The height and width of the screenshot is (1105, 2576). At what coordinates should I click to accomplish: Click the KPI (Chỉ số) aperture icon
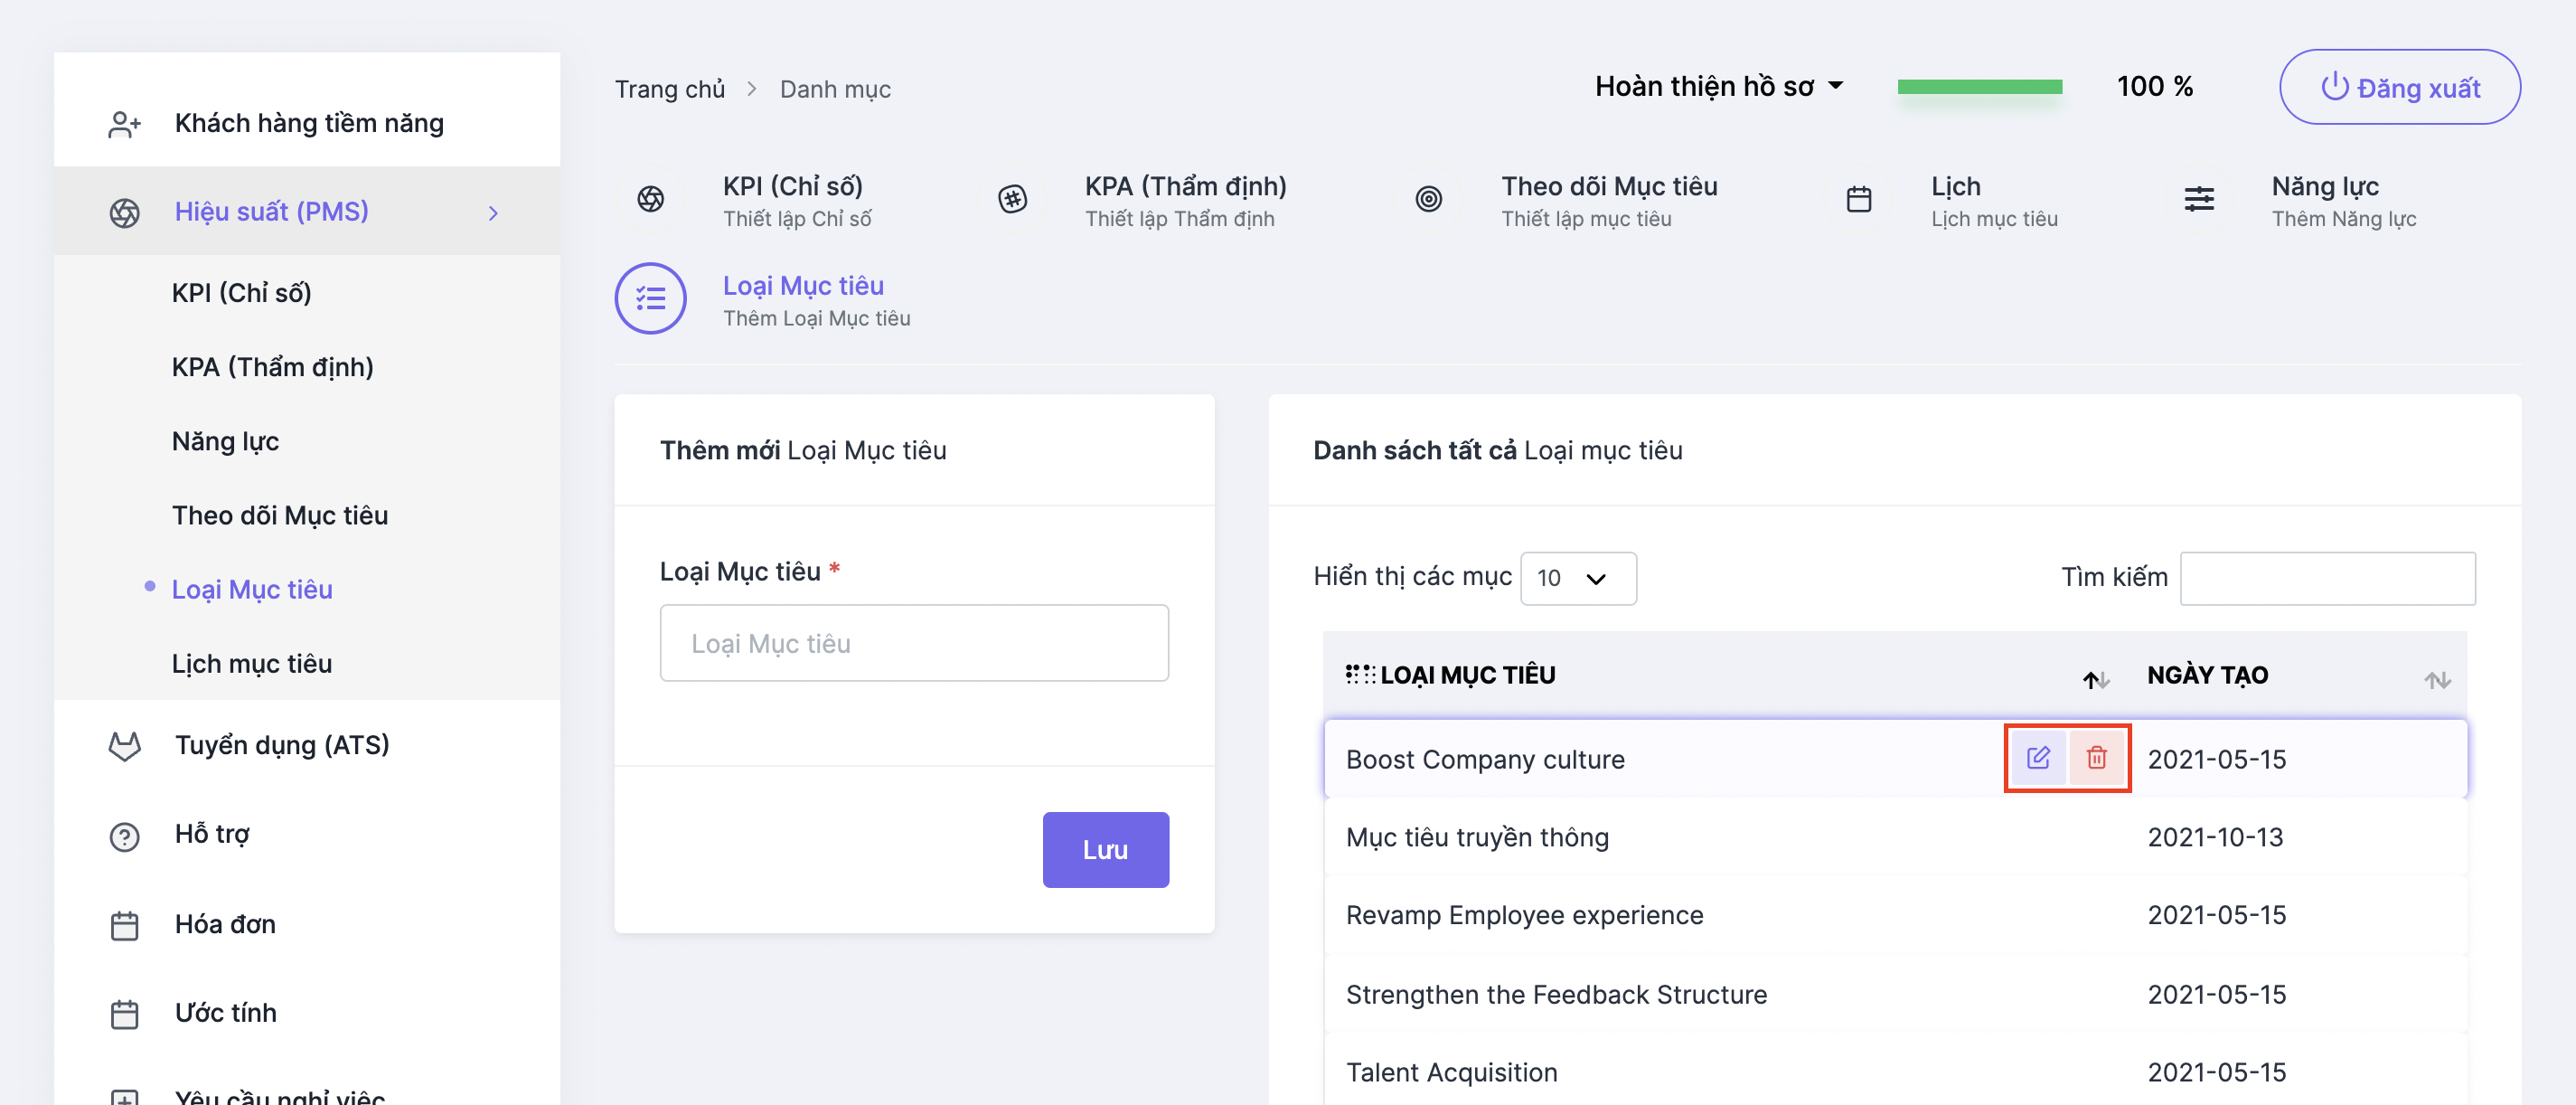651,199
